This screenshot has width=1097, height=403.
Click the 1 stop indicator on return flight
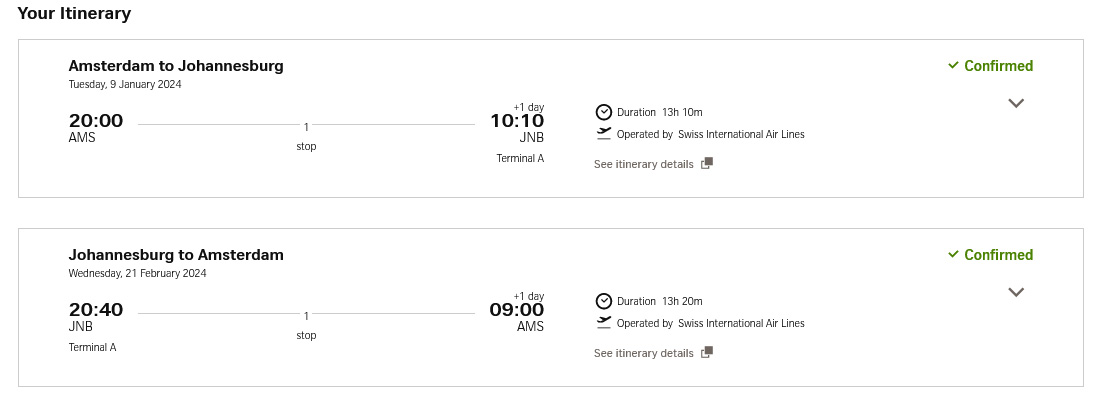pos(306,325)
